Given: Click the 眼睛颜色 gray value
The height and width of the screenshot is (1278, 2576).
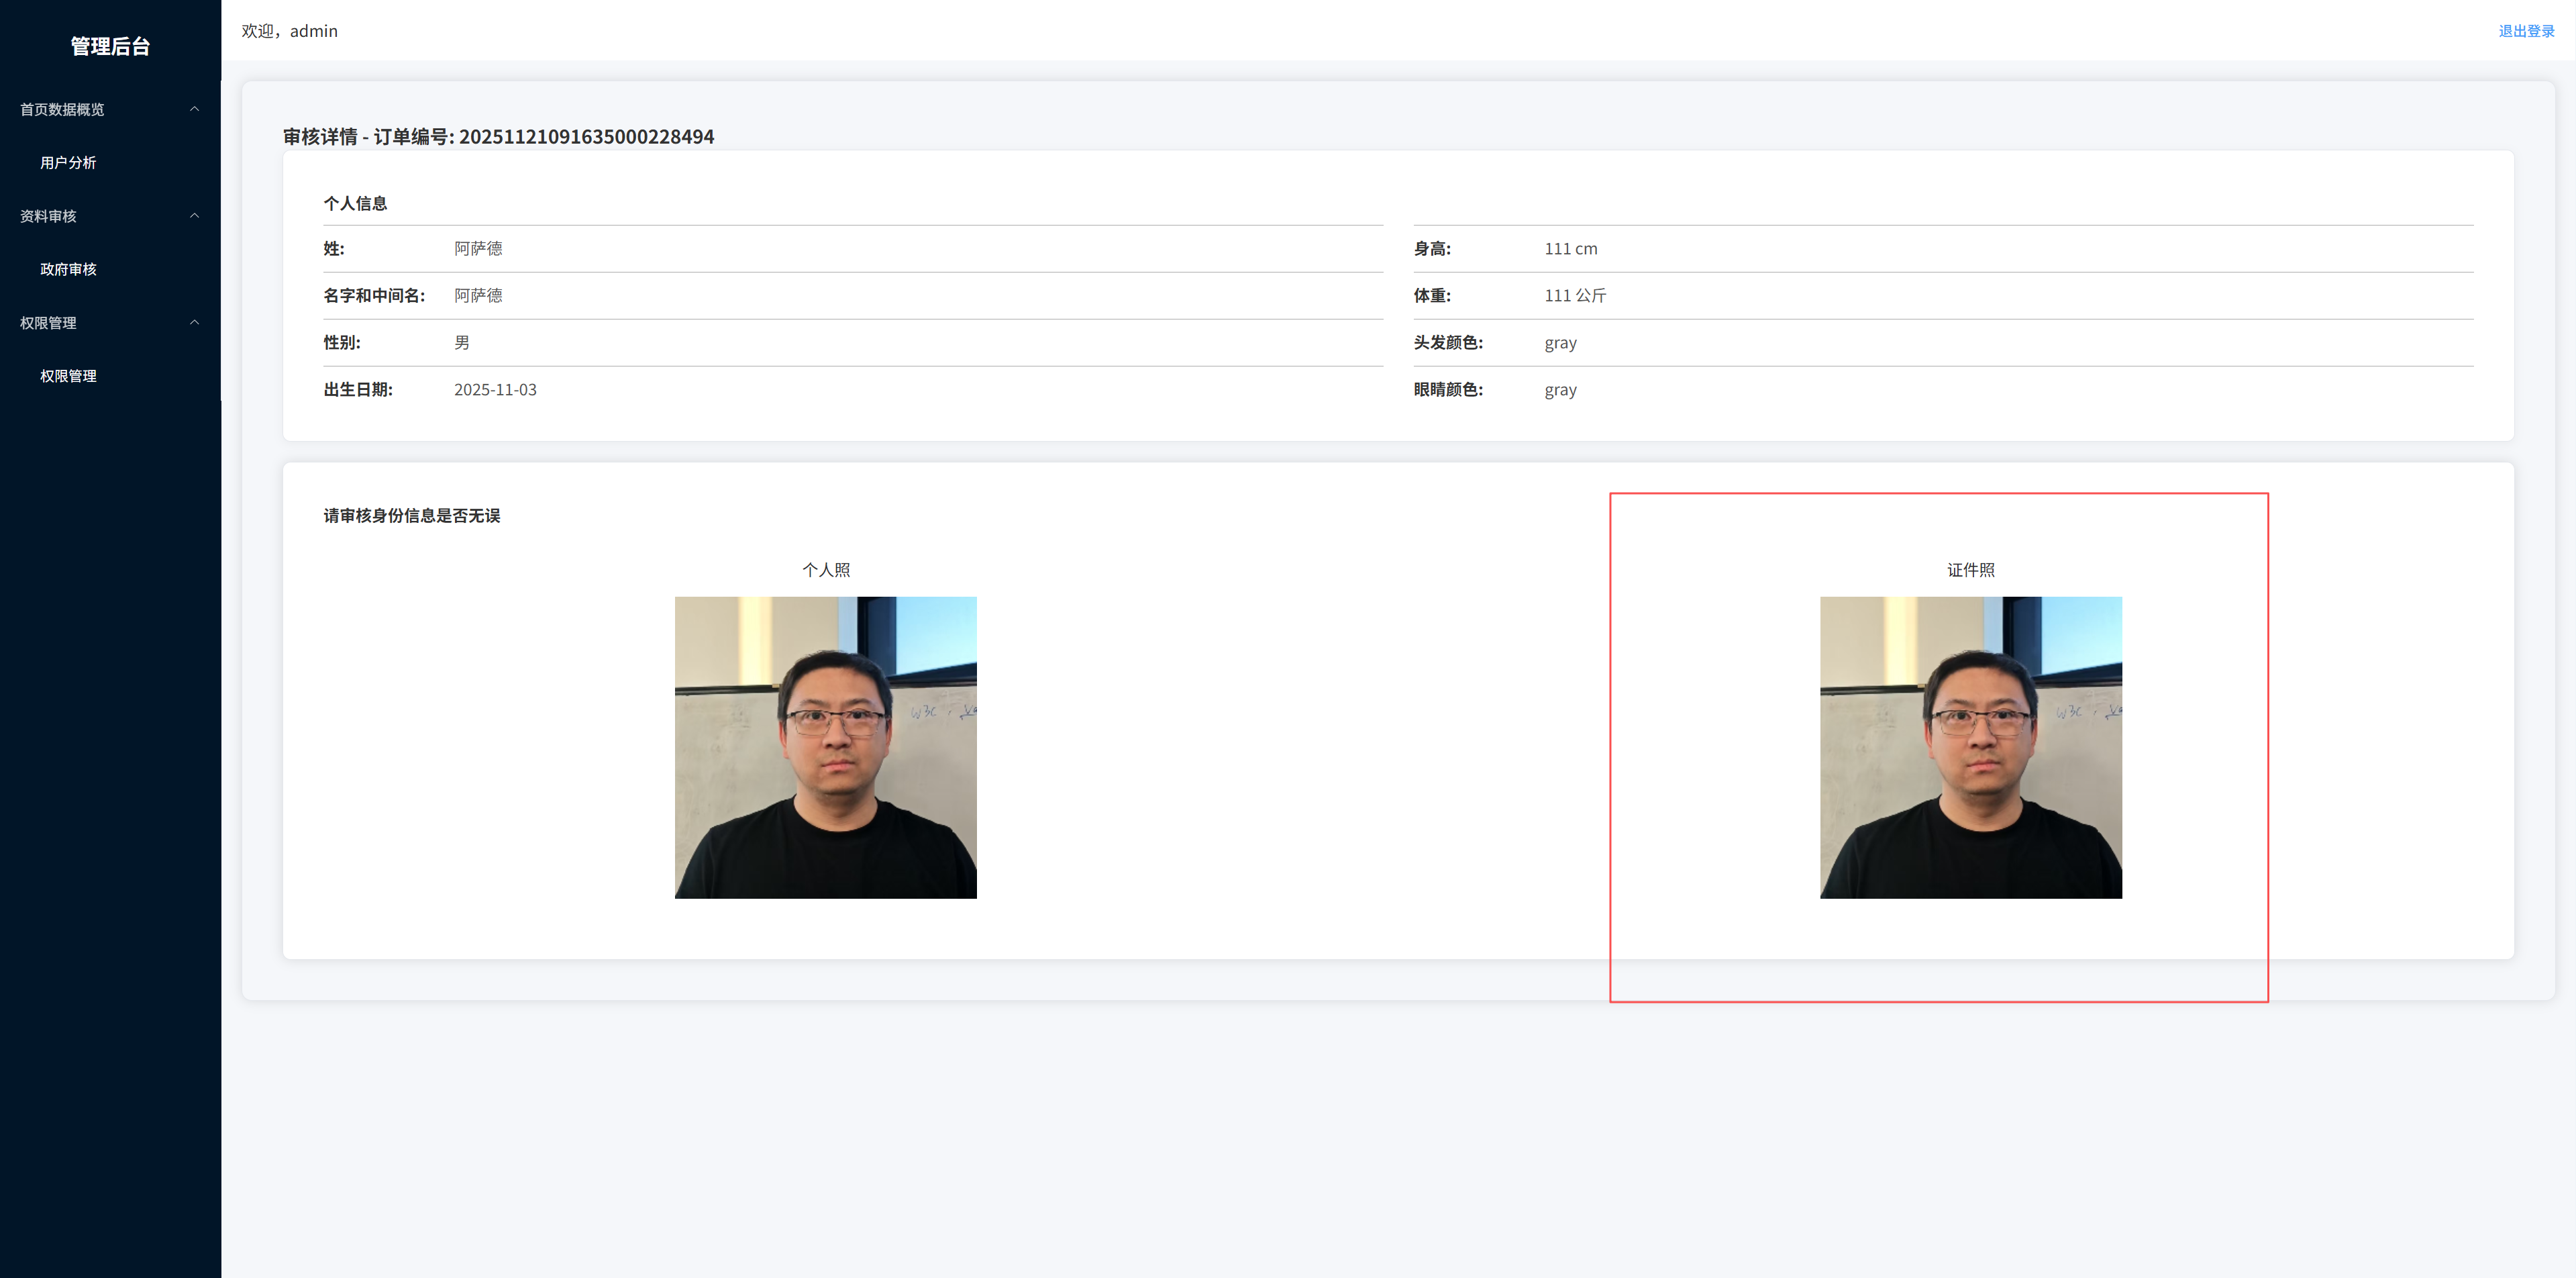Looking at the screenshot, I should 1560,390.
